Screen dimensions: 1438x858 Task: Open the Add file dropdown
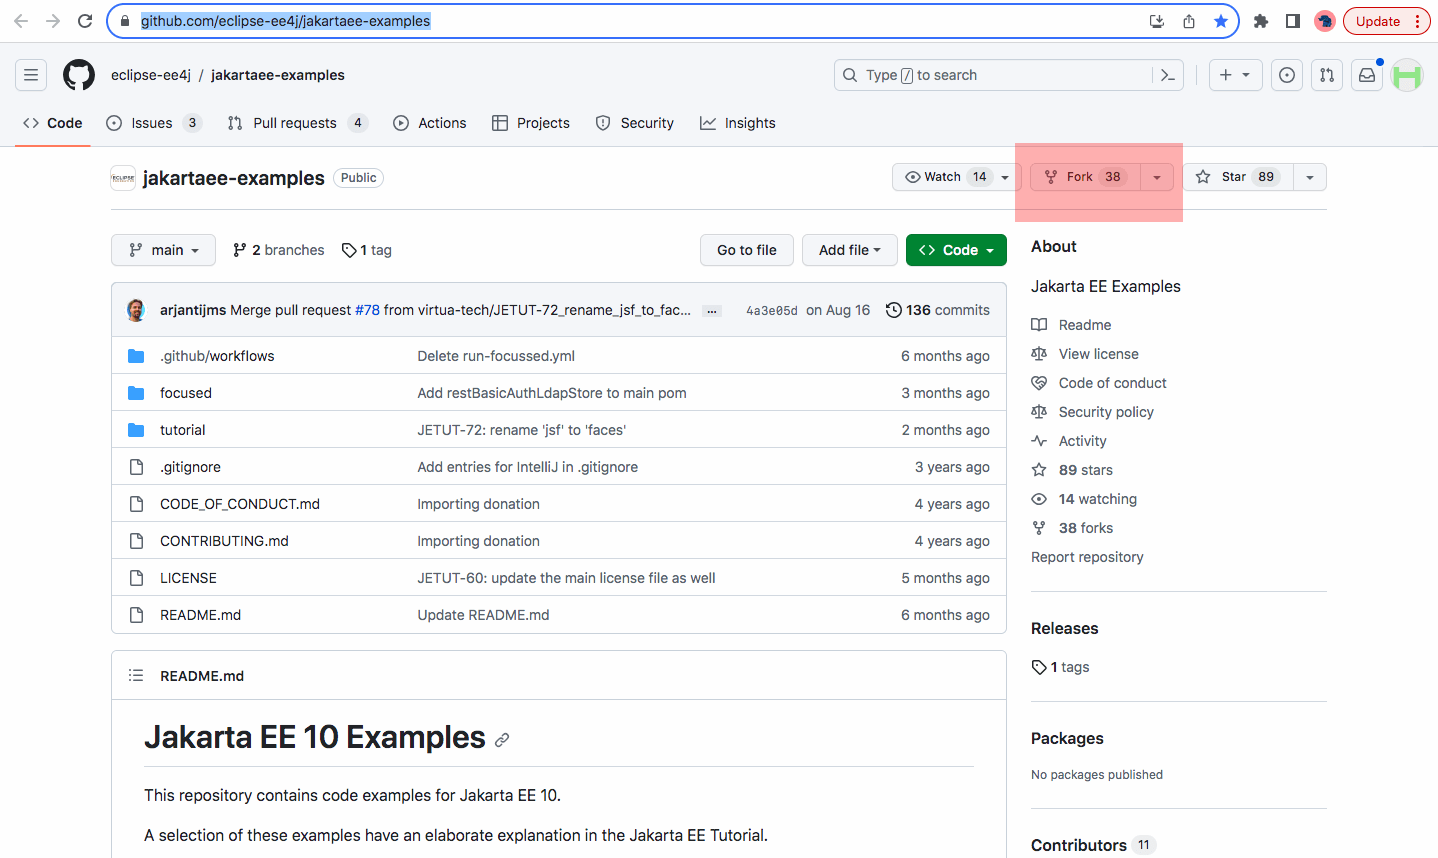click(850, 250)
